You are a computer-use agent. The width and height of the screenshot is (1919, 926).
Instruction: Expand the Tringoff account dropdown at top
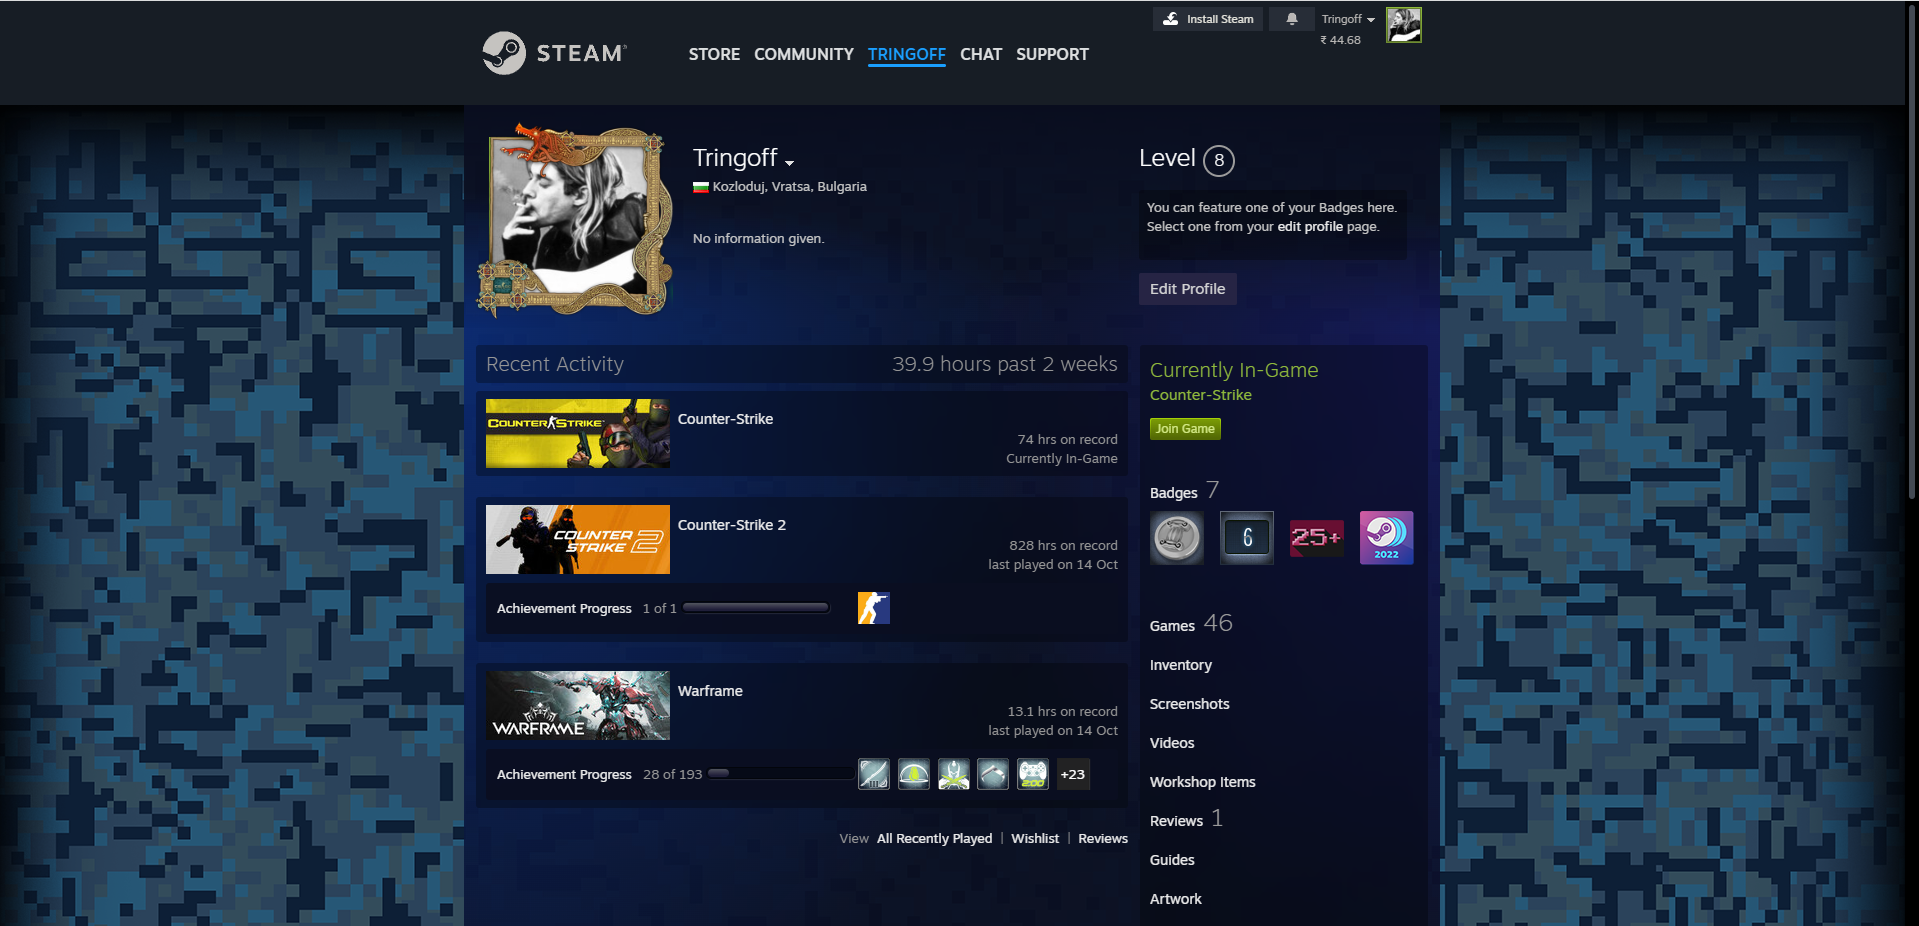tap(1347, 19)
